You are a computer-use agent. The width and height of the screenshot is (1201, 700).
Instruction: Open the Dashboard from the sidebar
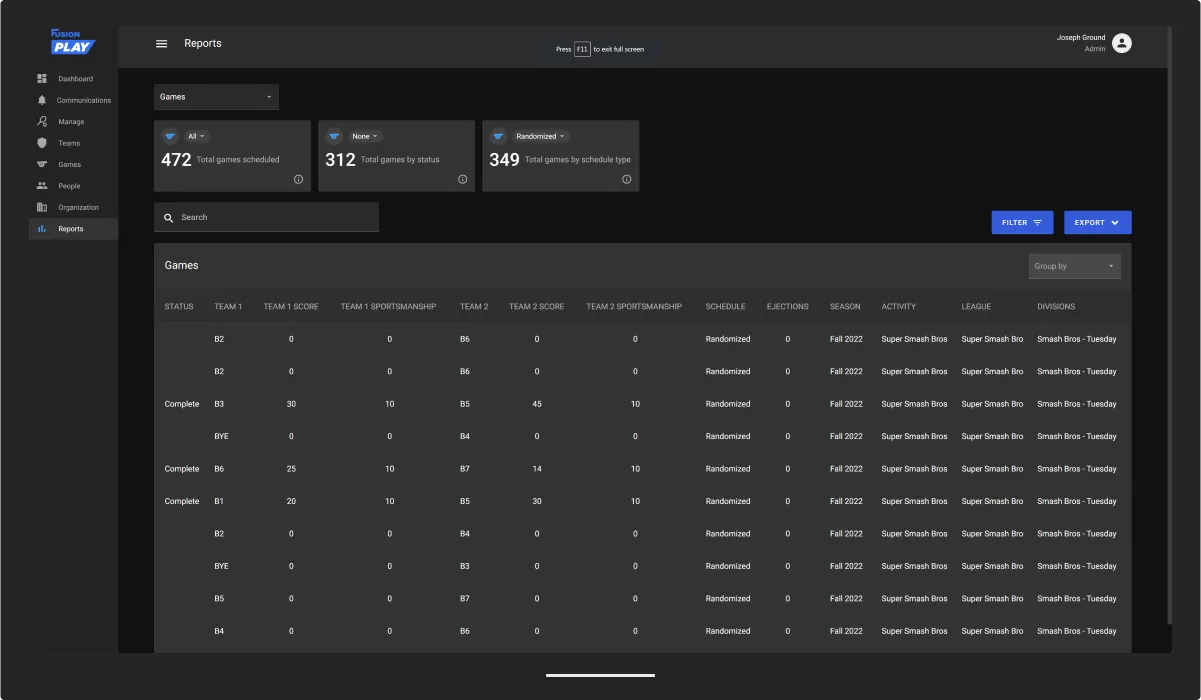coord(76,78)
